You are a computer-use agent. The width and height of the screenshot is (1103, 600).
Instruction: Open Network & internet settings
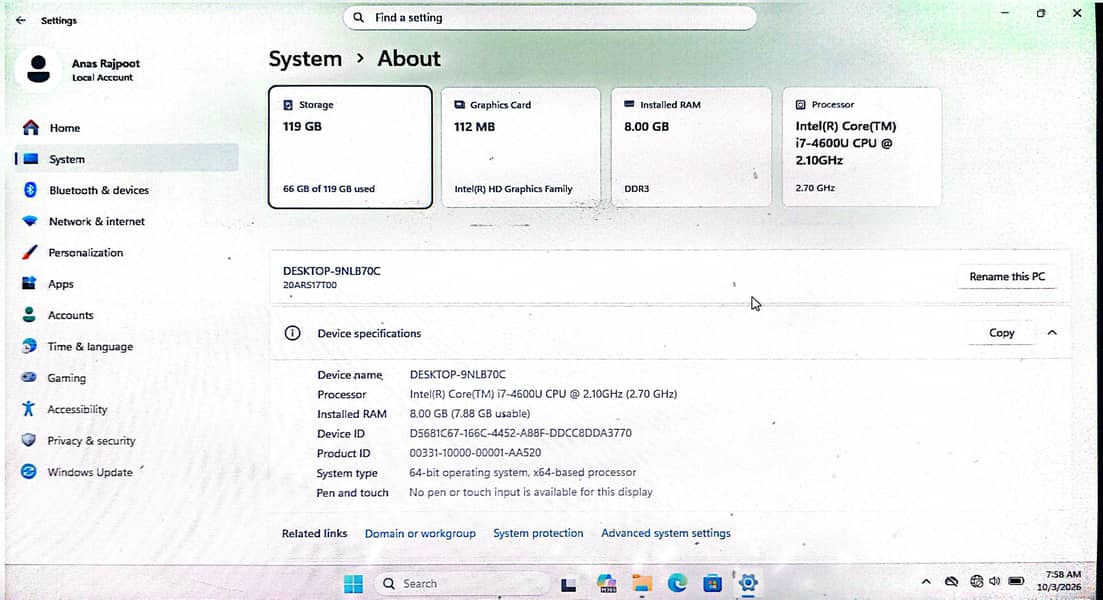[x=127, y=221]
